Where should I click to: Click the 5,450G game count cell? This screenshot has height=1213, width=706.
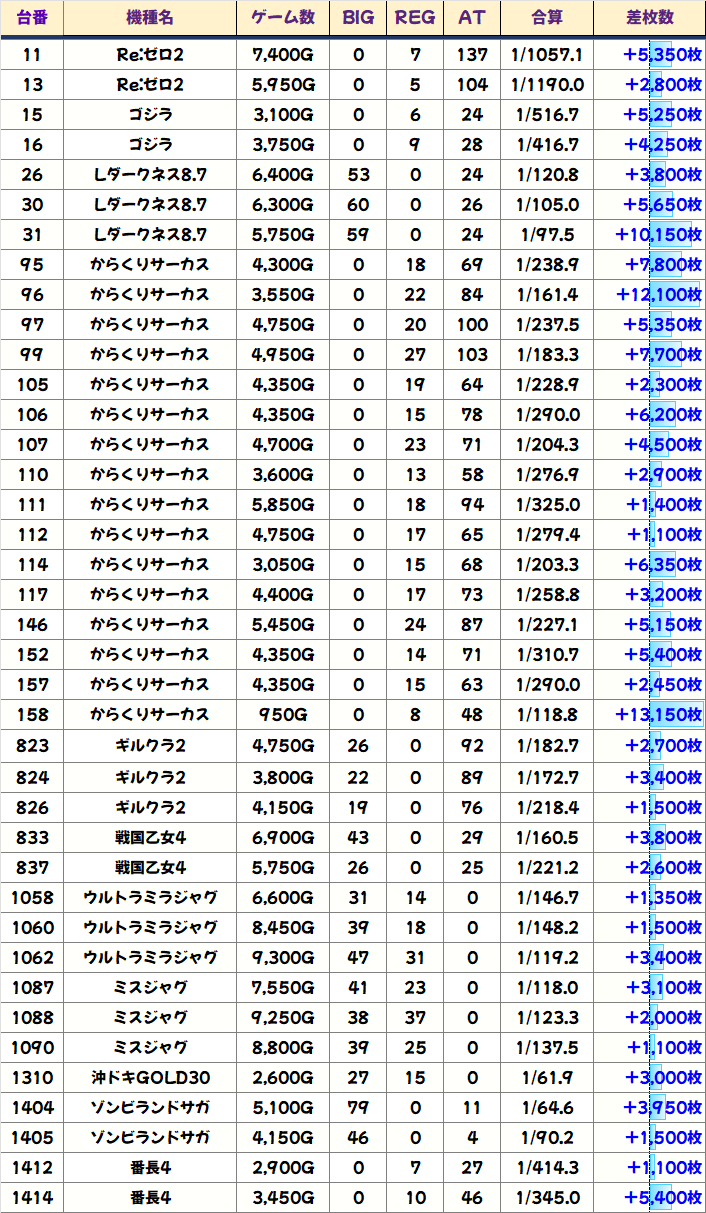pyautogui.click(x=284, y=624)
